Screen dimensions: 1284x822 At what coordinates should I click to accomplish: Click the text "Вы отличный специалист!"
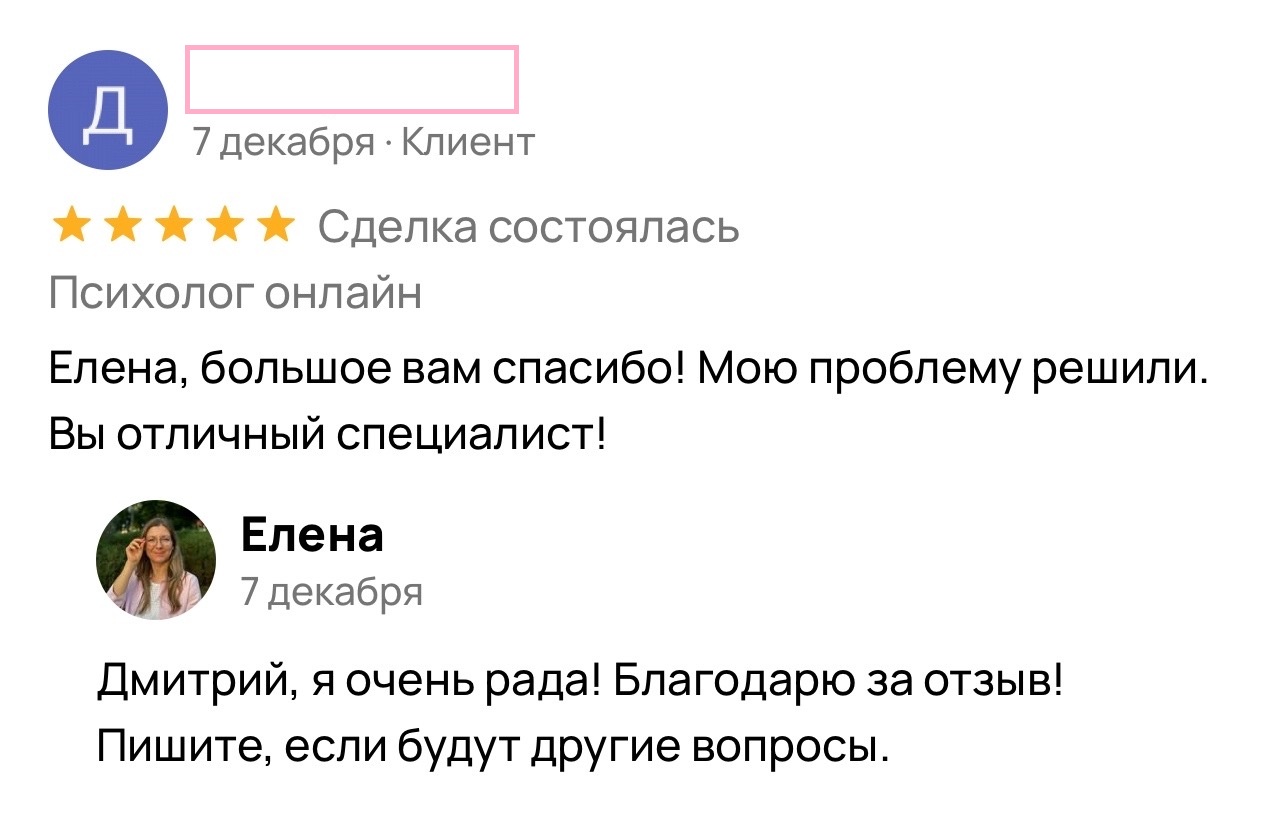click(327, 436)
